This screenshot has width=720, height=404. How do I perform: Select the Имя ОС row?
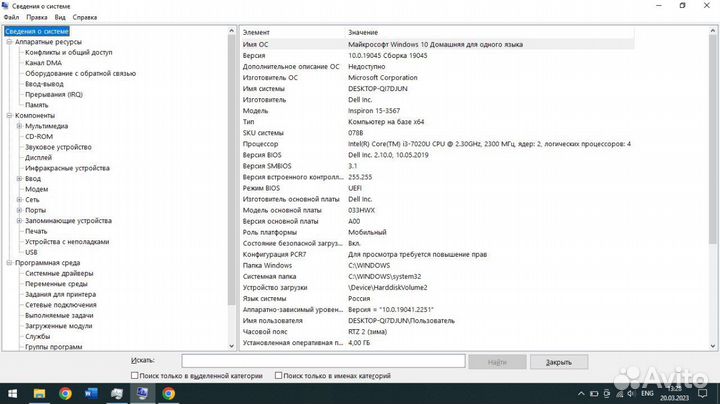437,45
